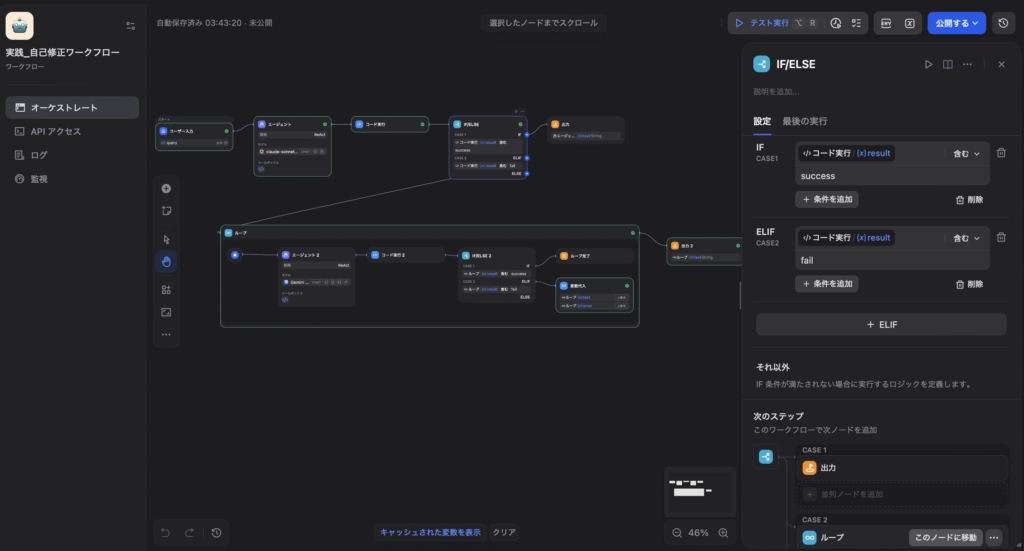Image resolution: width=1024 pixels, height=551 pixels.
Task: Select the エージェント node with claude-sonnet
Action: point(293,146)
